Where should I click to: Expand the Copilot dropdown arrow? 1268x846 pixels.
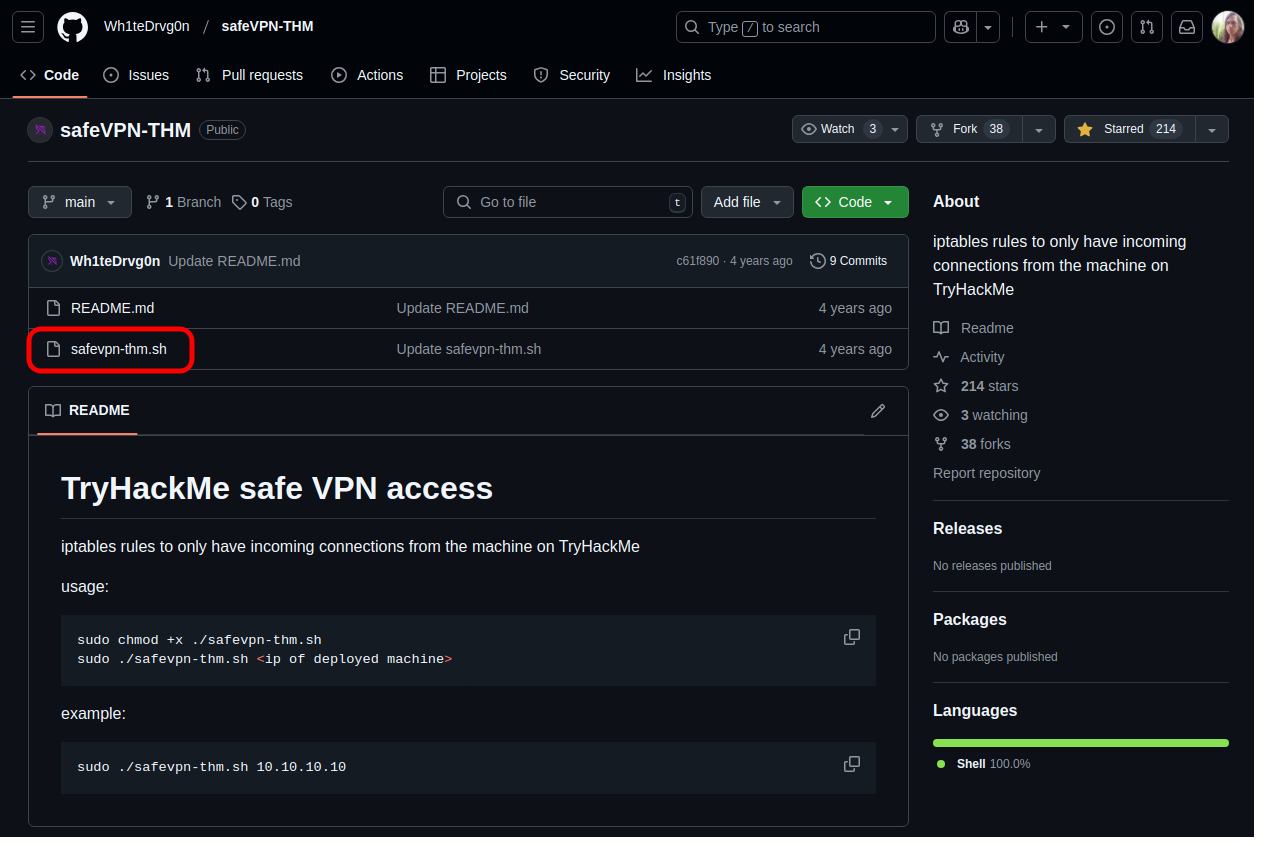[988, 27]
